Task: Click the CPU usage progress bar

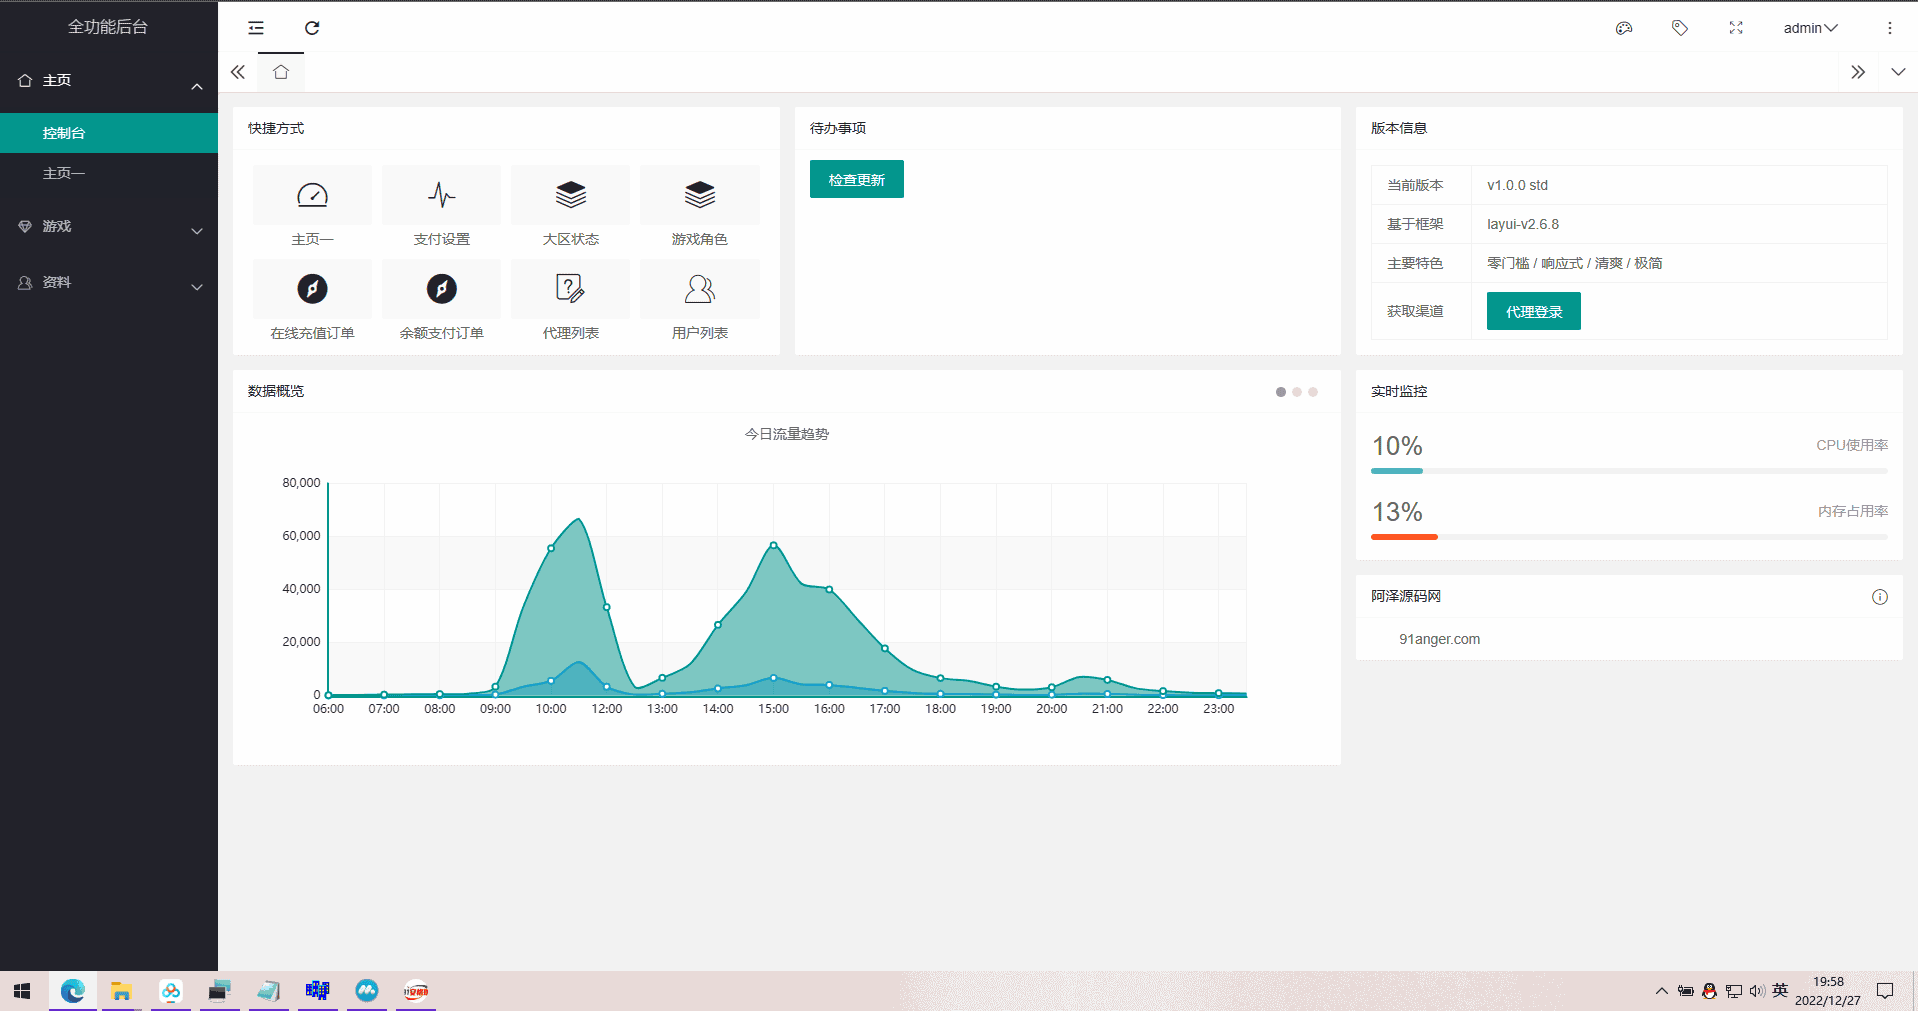Action: (1629, 470)
